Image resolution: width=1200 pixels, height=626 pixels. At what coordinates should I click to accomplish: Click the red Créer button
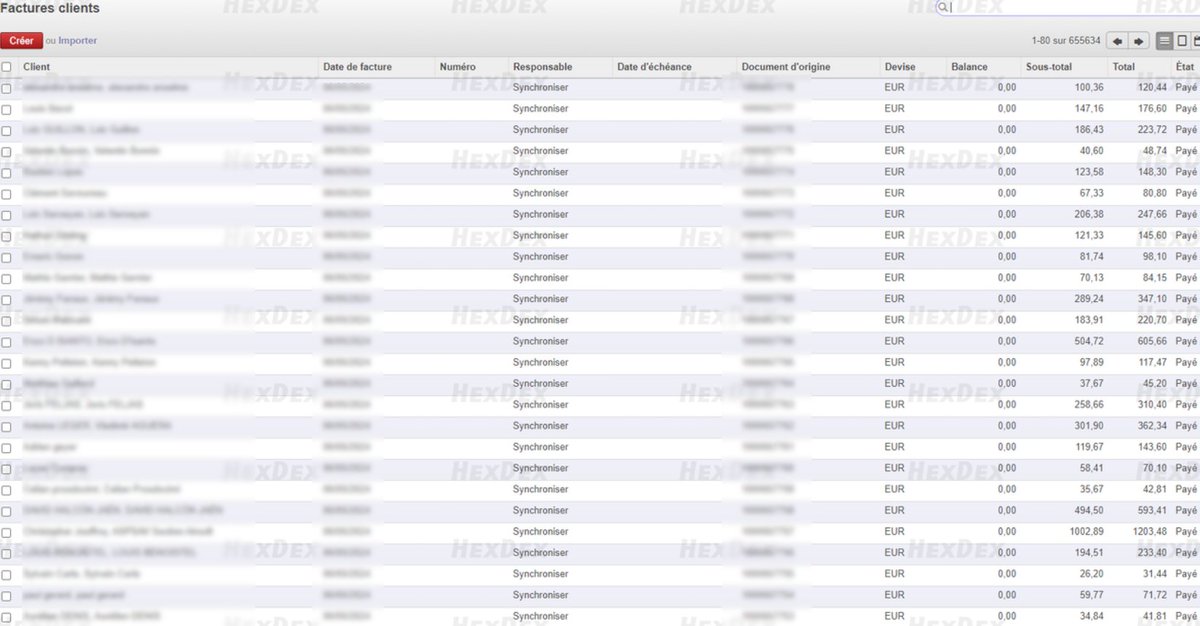[21, 41]
